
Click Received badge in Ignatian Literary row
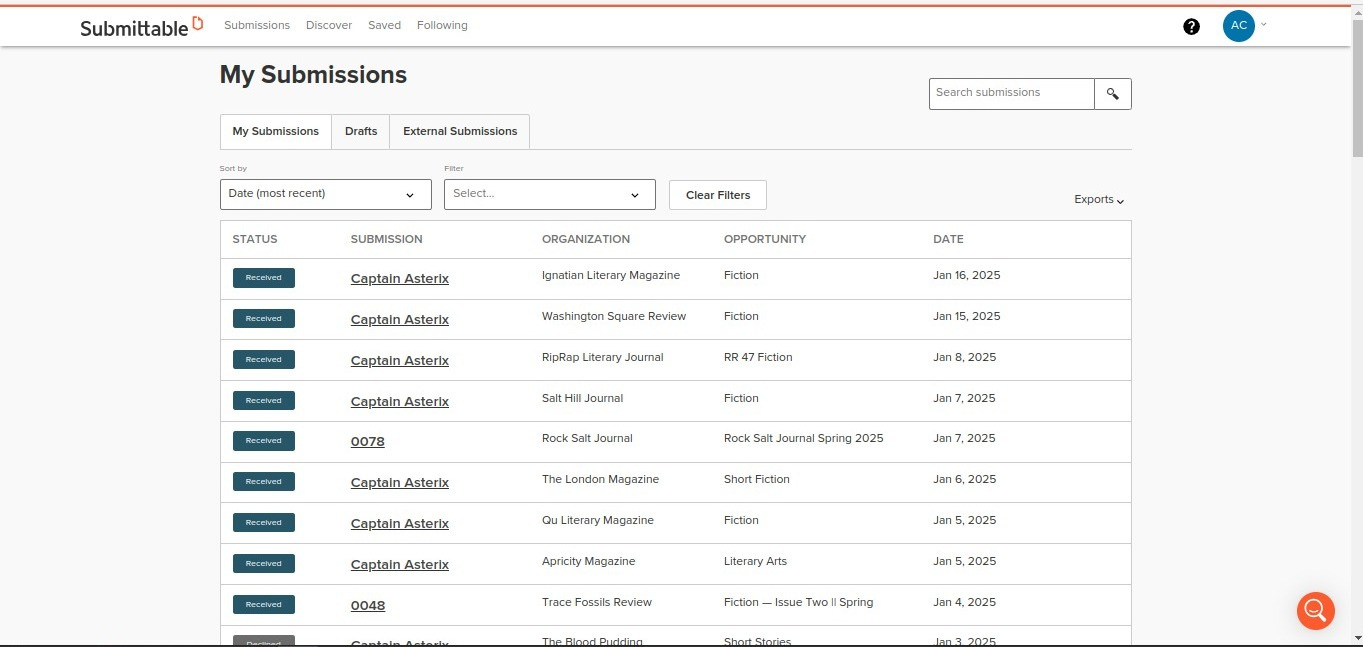[264, 278]
